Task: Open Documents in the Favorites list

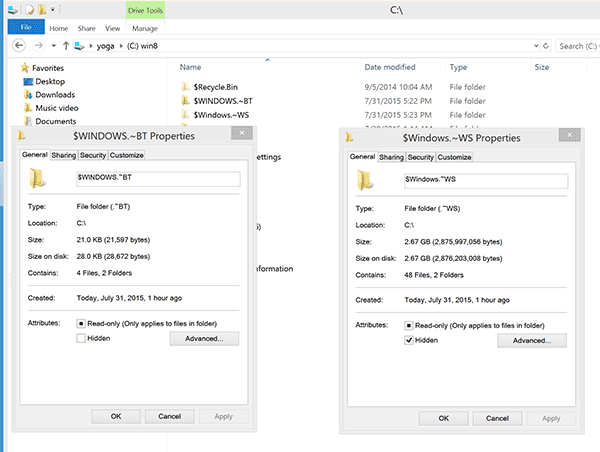Action: (x=56, y=121)
